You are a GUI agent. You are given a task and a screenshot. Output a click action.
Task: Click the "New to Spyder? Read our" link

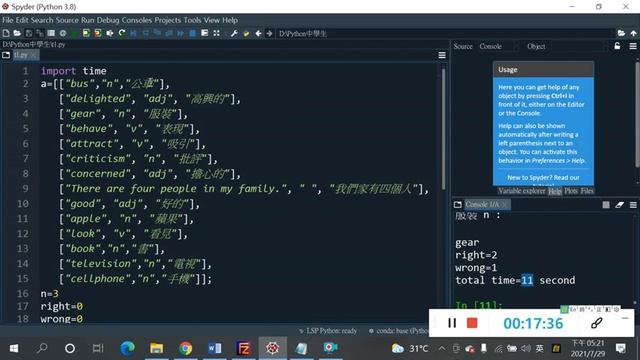(x=543, y=178)
